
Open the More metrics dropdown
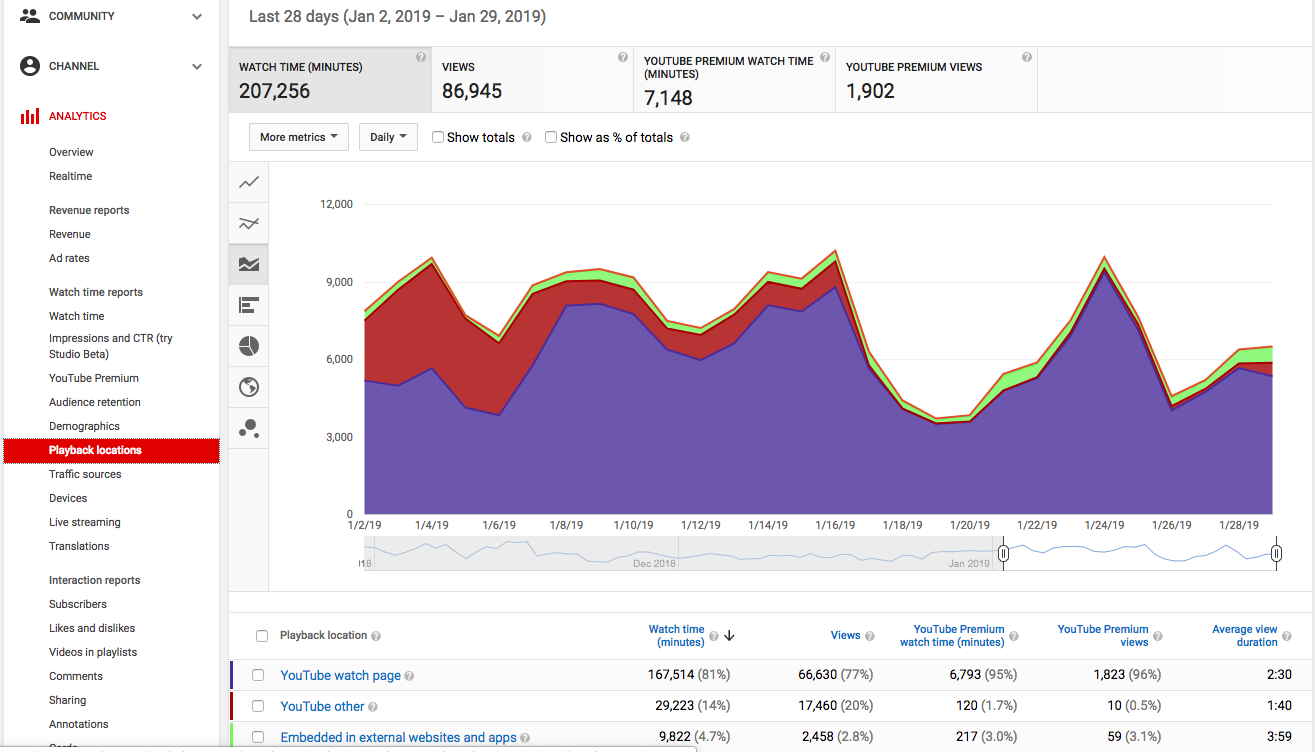[x=299, y=137]
